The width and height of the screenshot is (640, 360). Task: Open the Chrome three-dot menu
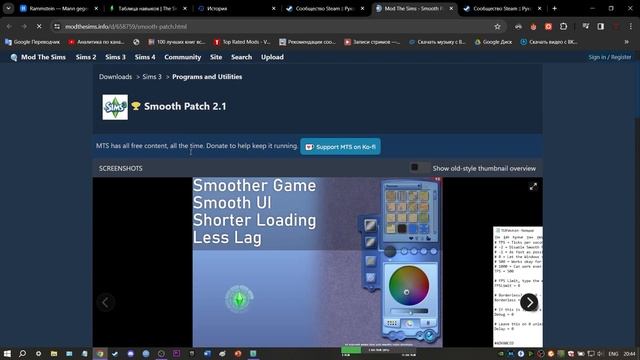[x=631, y=27]
